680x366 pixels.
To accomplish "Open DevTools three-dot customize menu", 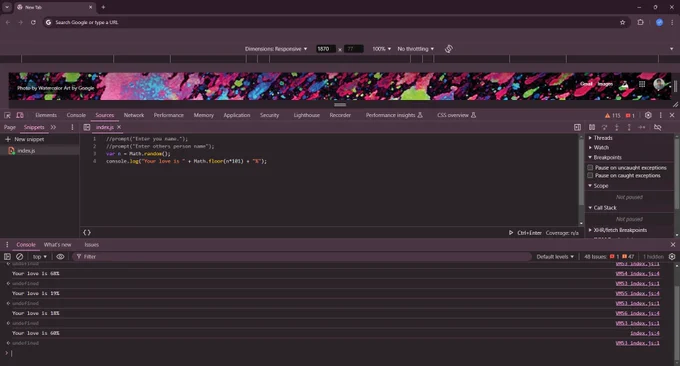I will pyautogui.click(x=660, y=115).
